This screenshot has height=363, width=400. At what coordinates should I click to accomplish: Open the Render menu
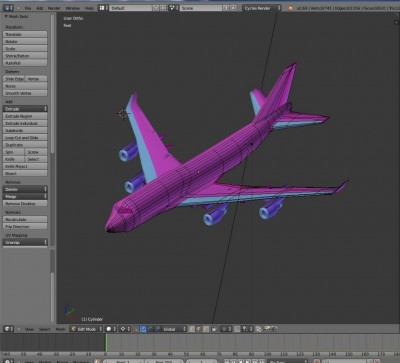54,8
